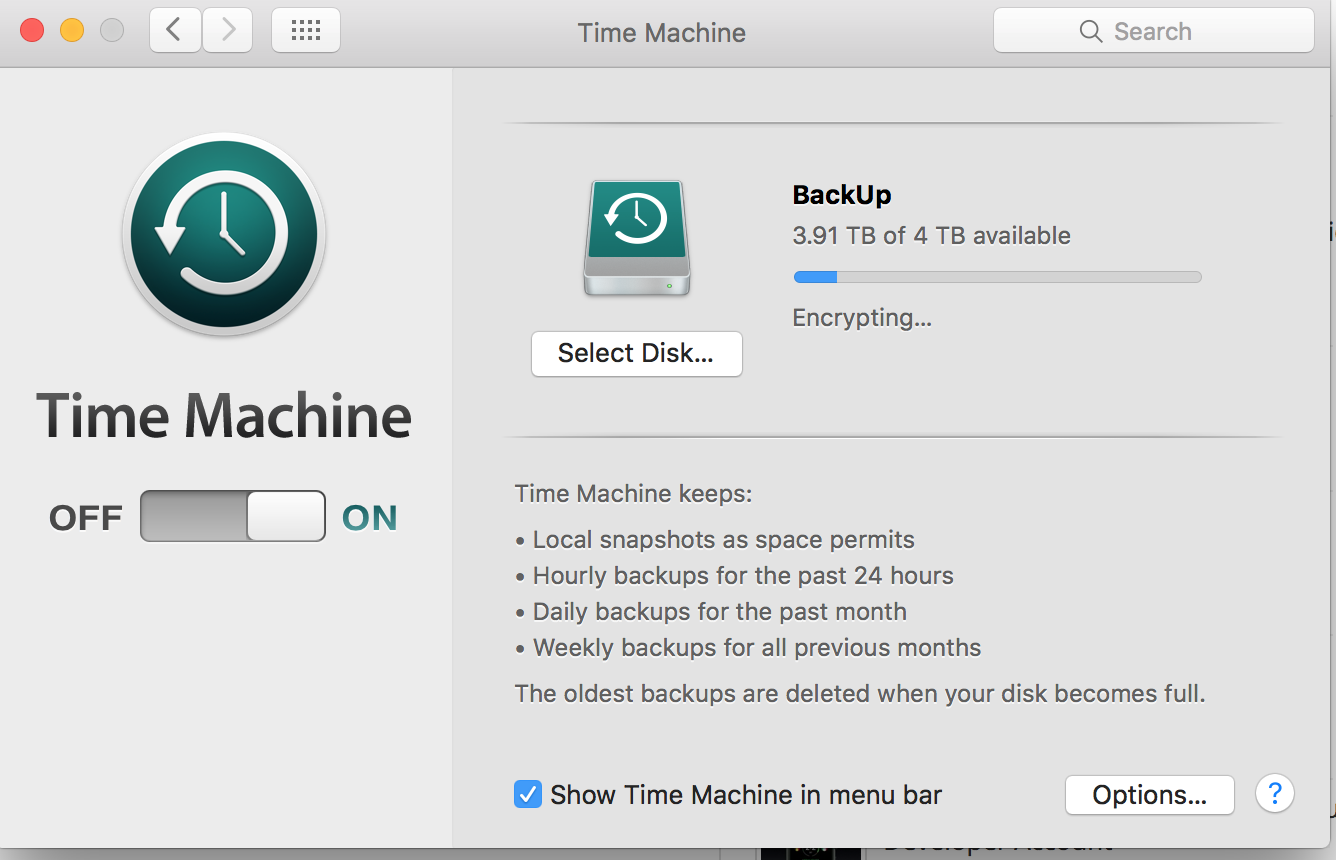Click 'The oldest backups are deleted' sentence
1336x860 pixels.
pos(860,694)
